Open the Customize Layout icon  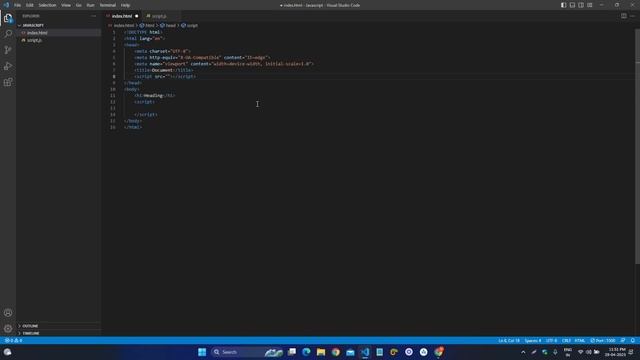590,5
